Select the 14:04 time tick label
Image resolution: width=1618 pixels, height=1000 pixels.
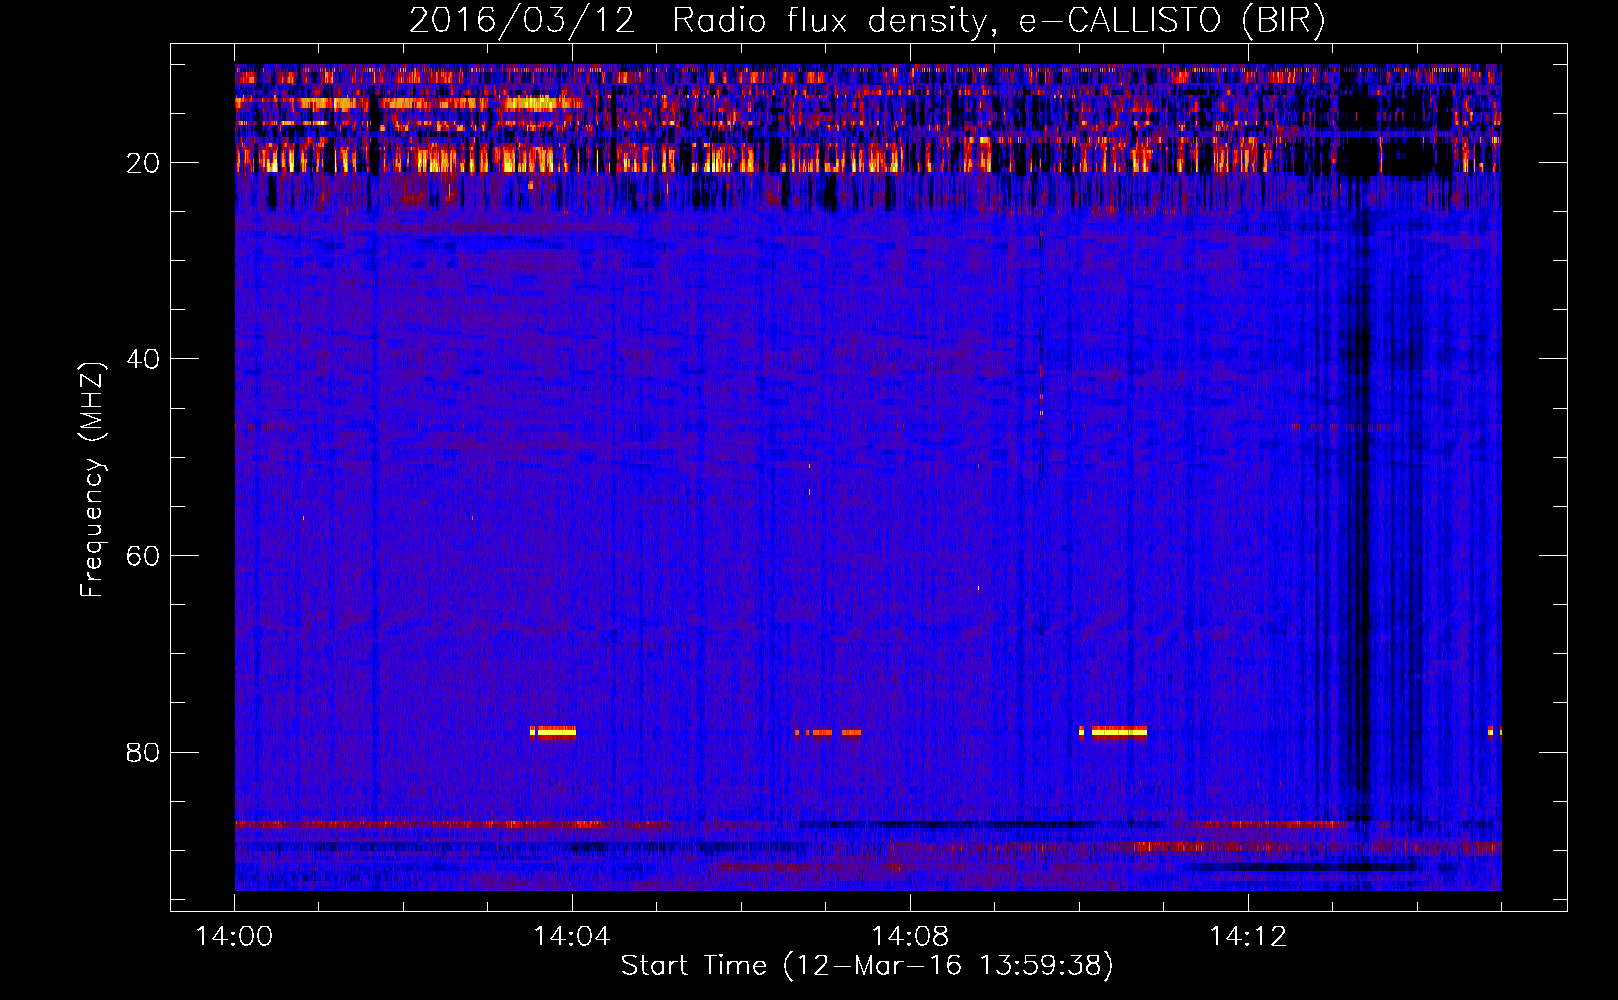coord(572,937)
